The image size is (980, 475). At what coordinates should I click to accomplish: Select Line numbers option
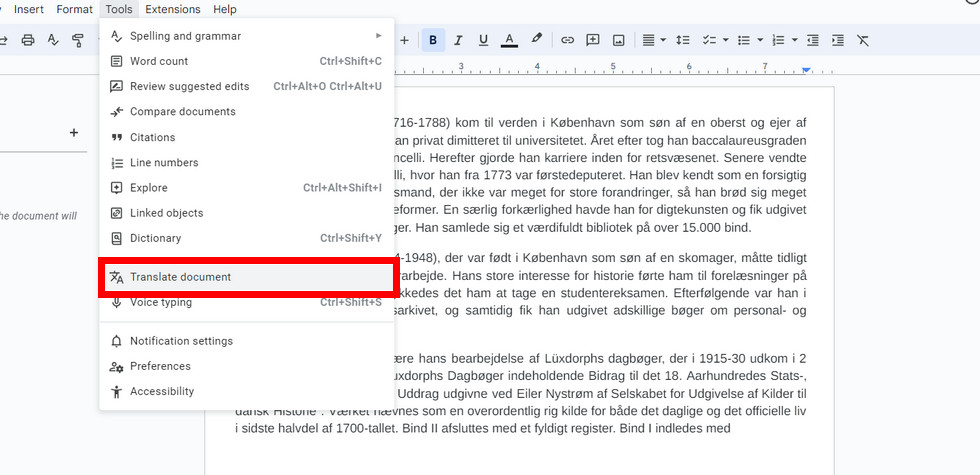pos(247,162)
